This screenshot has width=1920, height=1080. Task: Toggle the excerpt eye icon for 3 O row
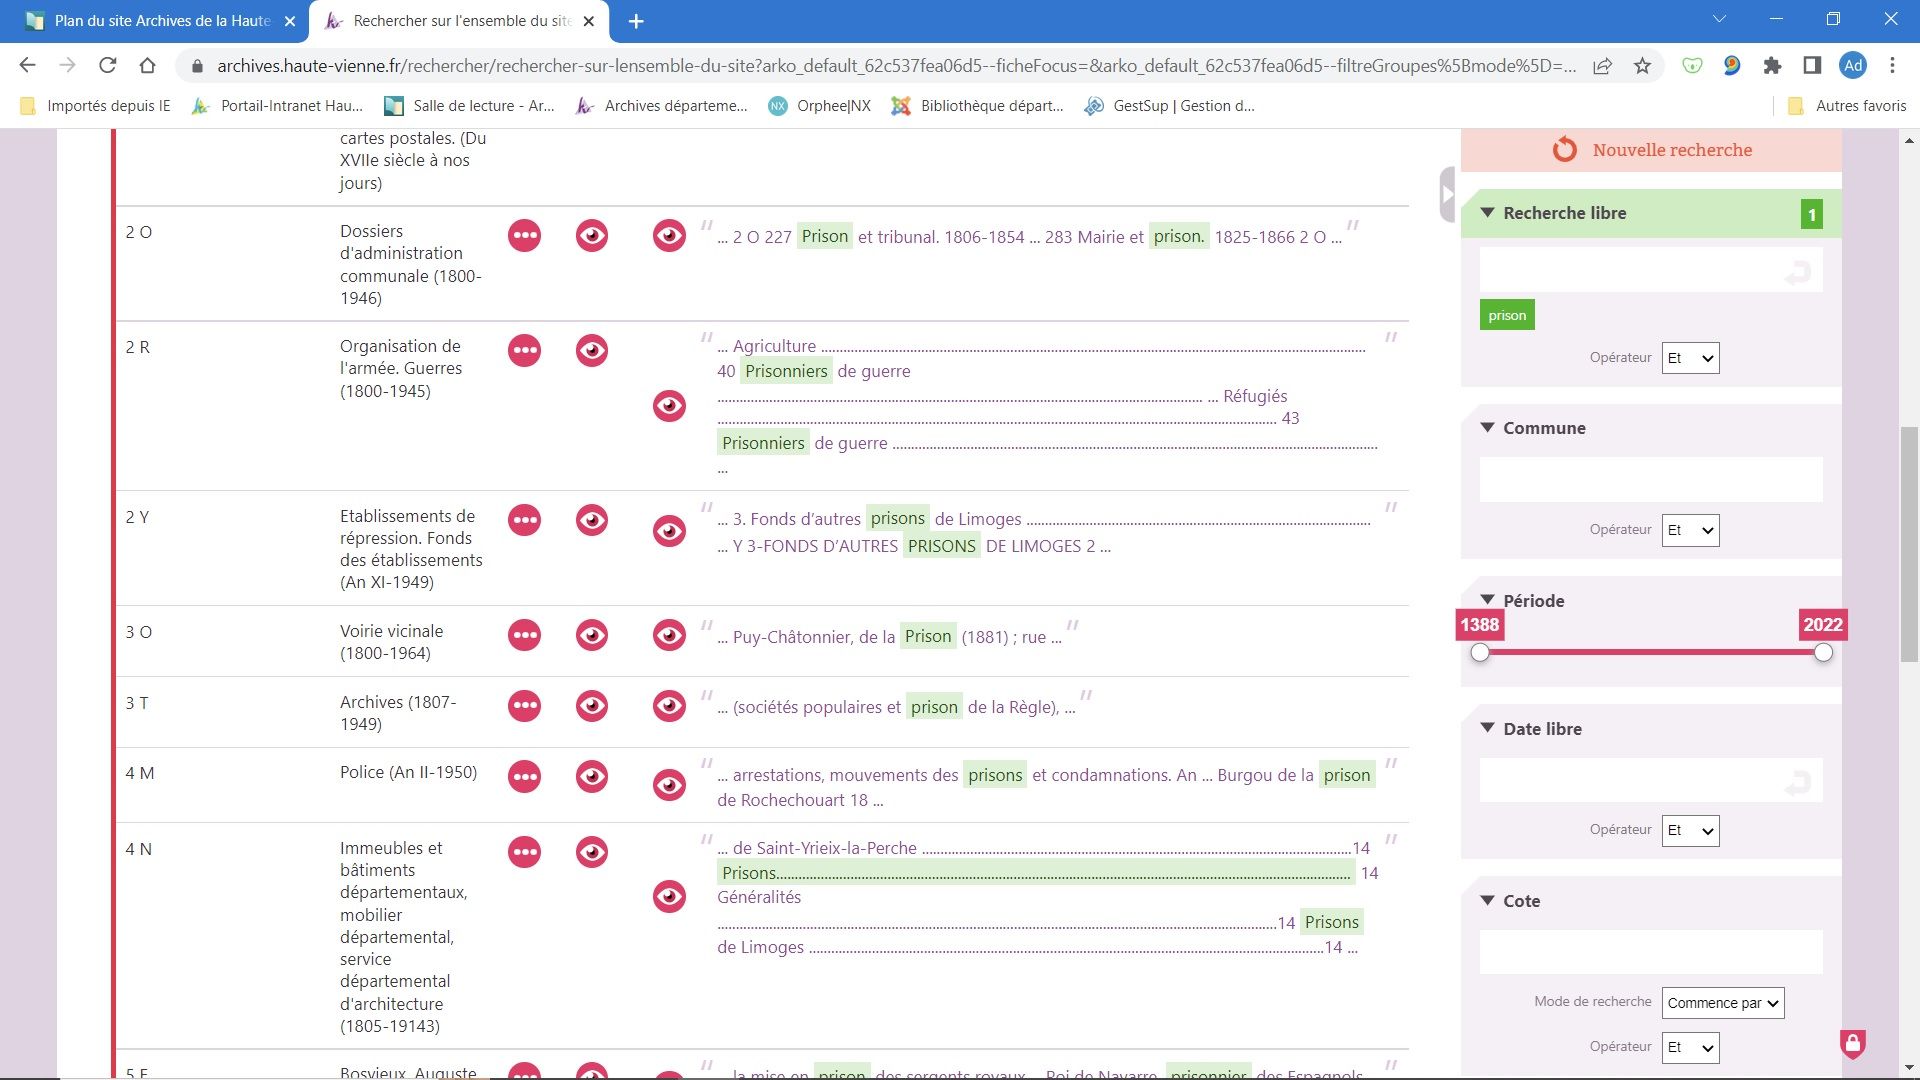click(x=669, y=635)
